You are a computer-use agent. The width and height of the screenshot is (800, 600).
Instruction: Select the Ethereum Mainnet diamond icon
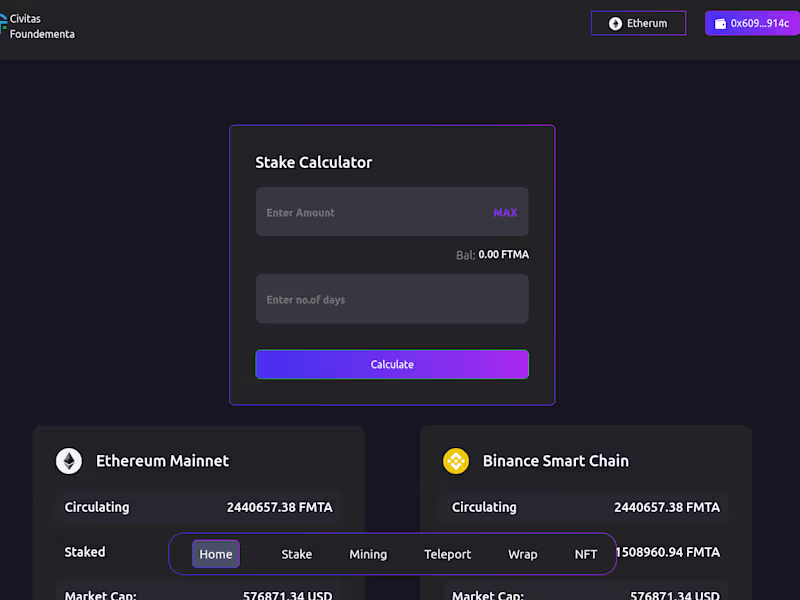point(68,461)
